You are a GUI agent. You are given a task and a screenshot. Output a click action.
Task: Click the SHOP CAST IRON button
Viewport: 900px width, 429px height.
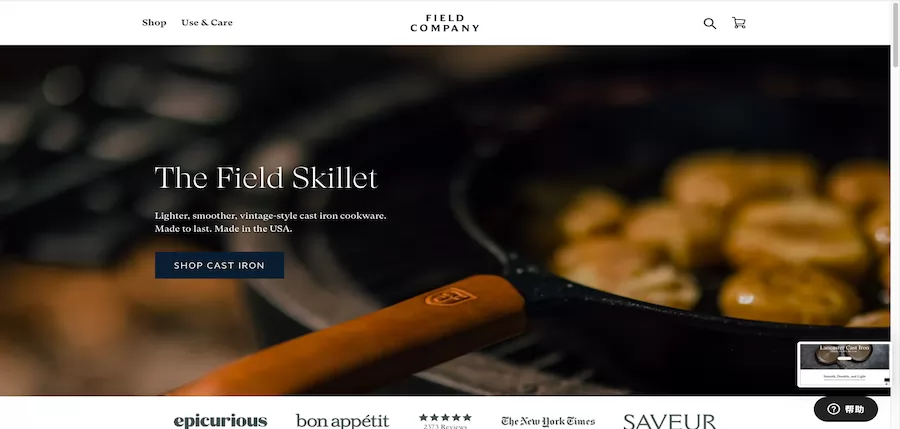tap(219, 265)
